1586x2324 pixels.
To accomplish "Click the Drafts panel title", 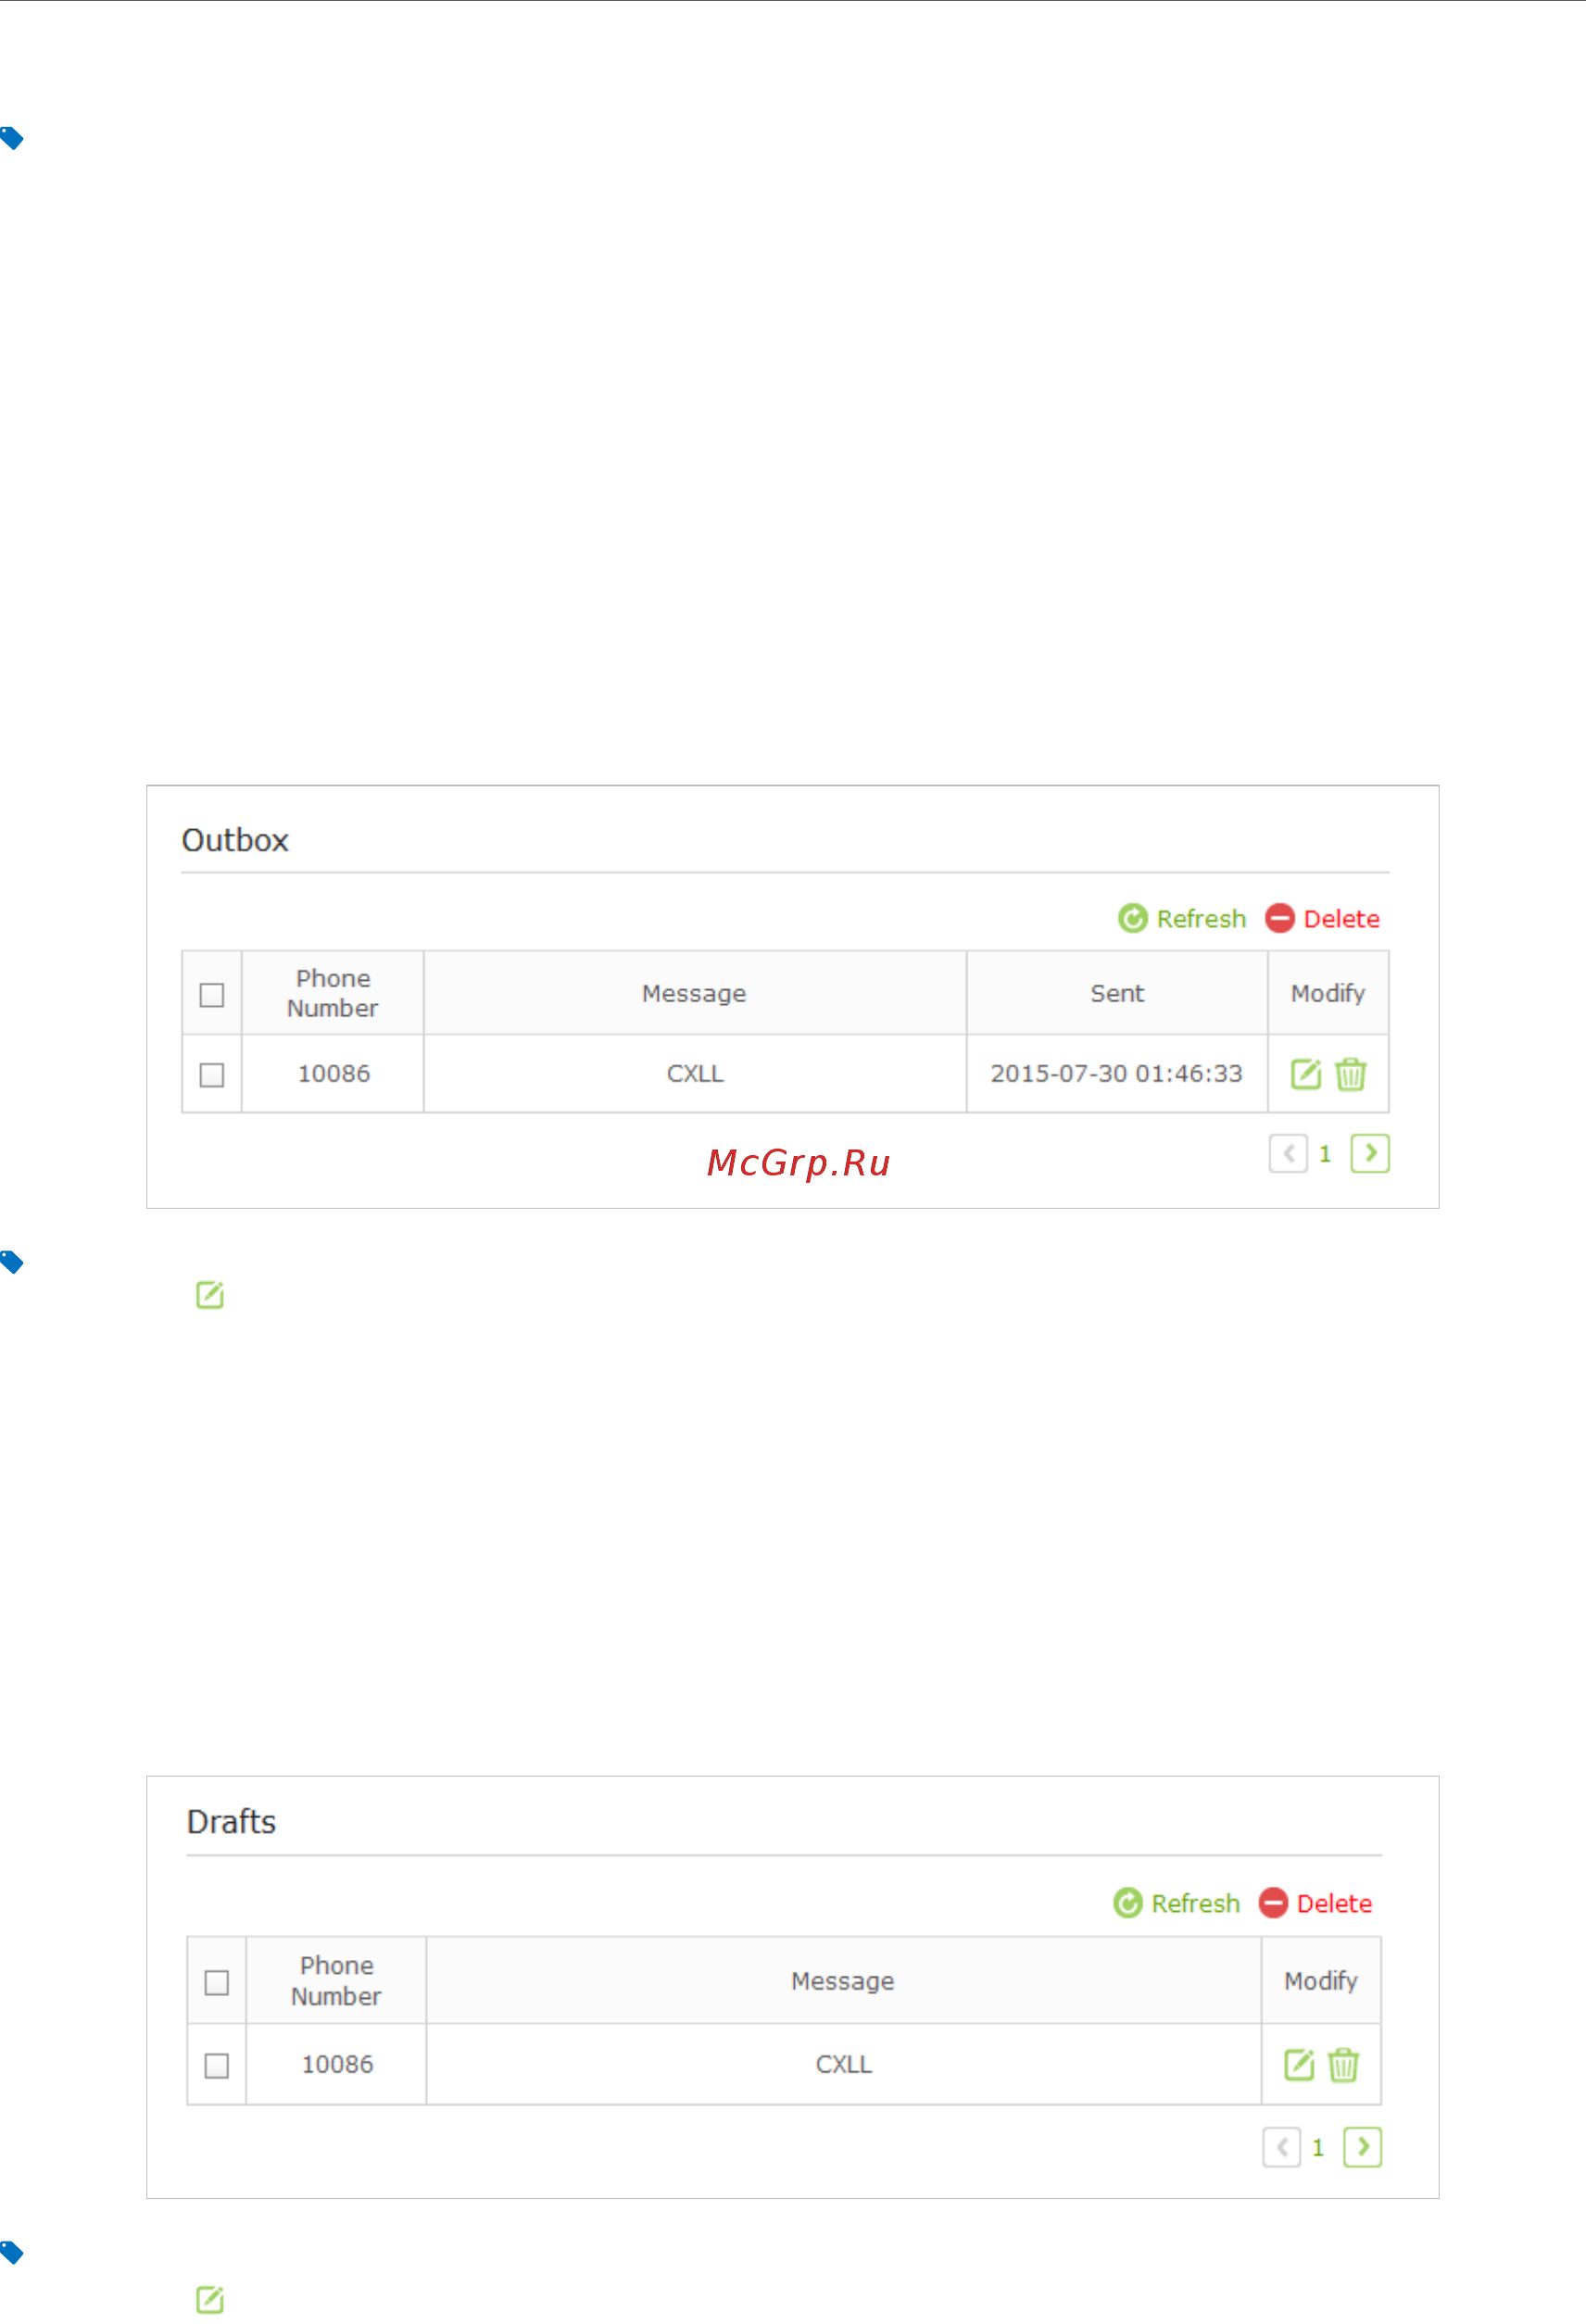I will pos(231,1822).
